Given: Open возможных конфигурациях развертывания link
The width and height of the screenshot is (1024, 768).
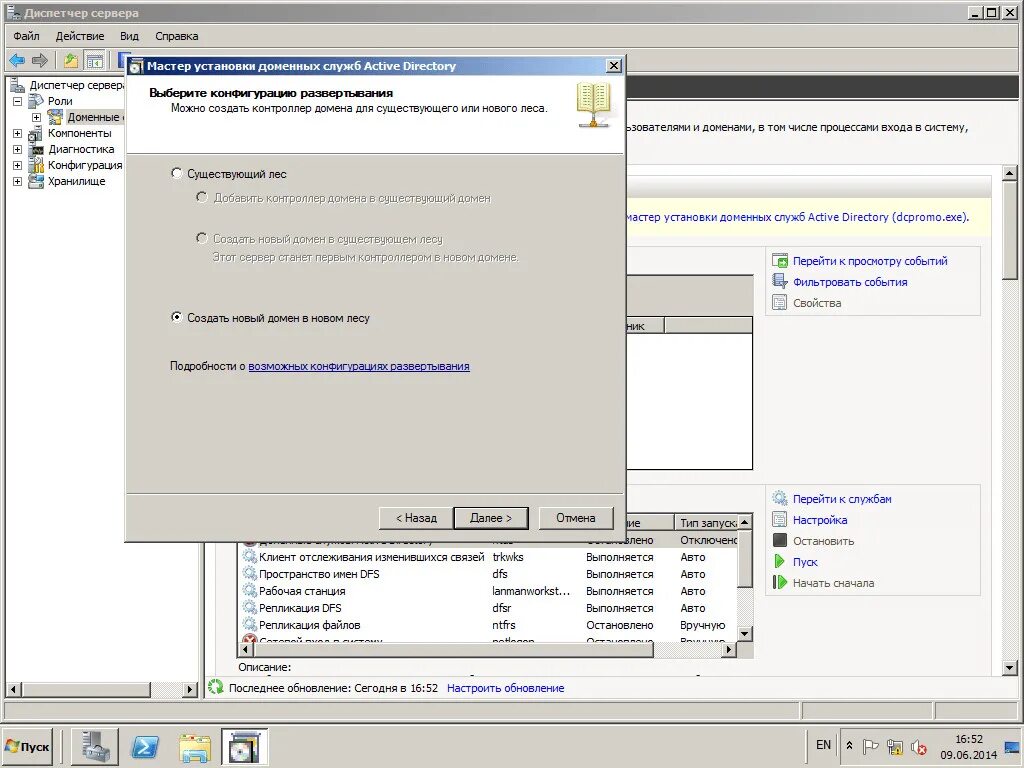Looking at the screenshot, I should click(x=359, y=366).
